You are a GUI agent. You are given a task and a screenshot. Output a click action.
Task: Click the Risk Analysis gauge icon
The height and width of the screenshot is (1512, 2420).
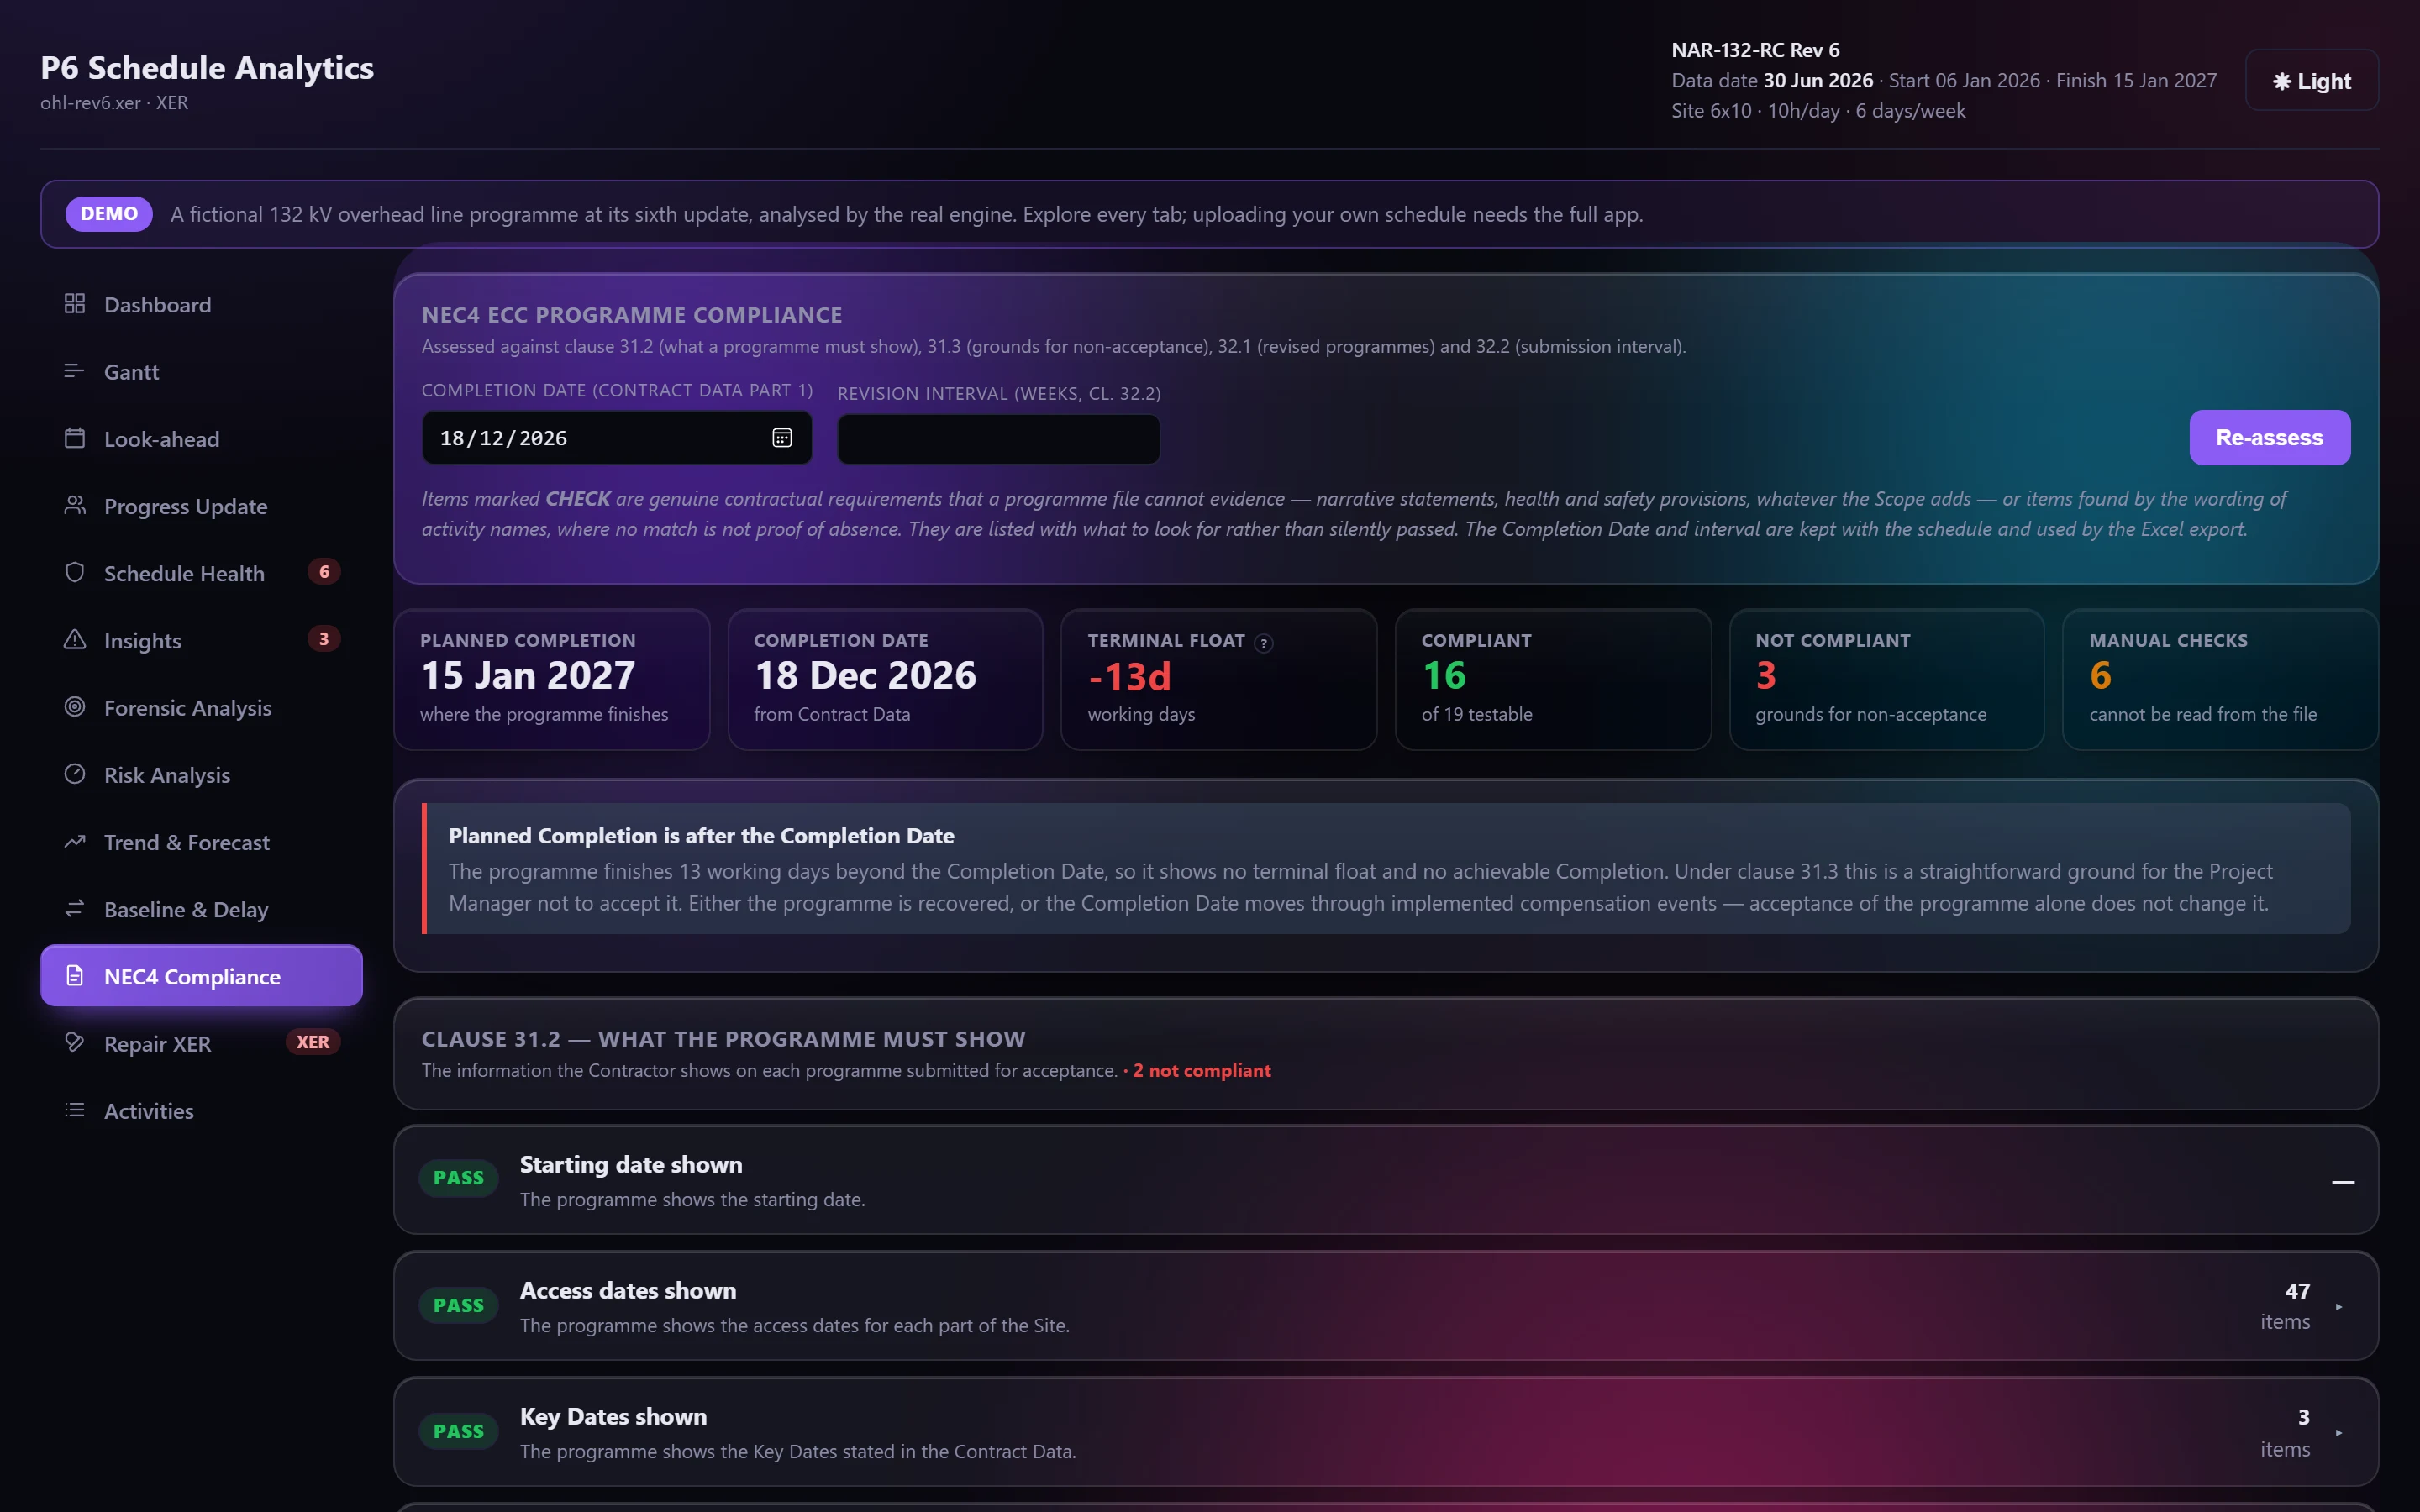75,774
